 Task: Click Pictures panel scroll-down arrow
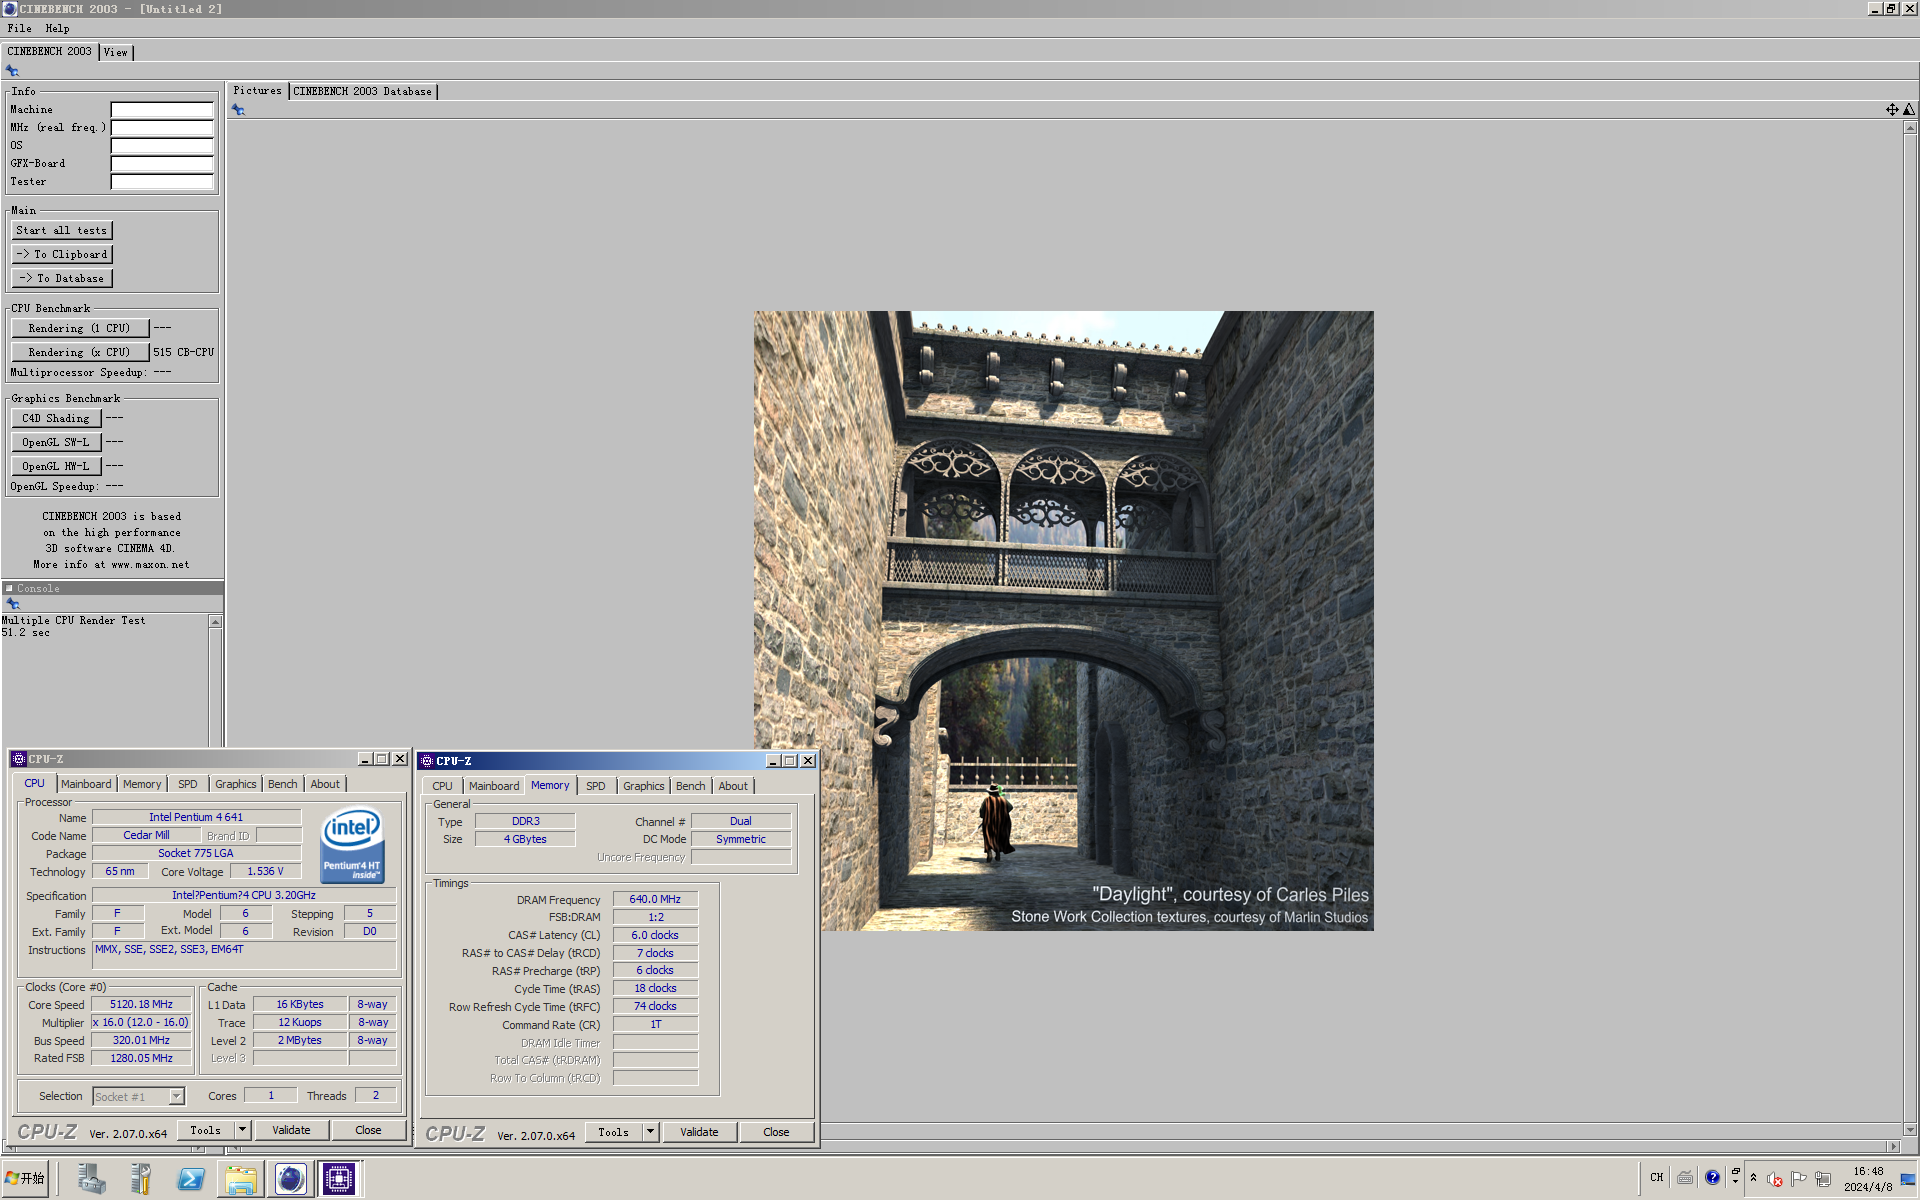(x=1910, y=1130)
